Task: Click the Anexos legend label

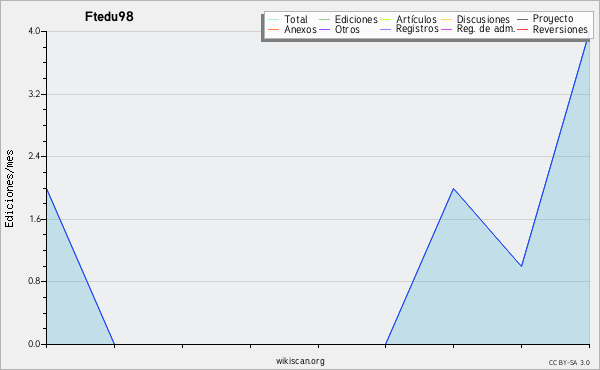Action: pyautogui.click(x=300, y=29)
